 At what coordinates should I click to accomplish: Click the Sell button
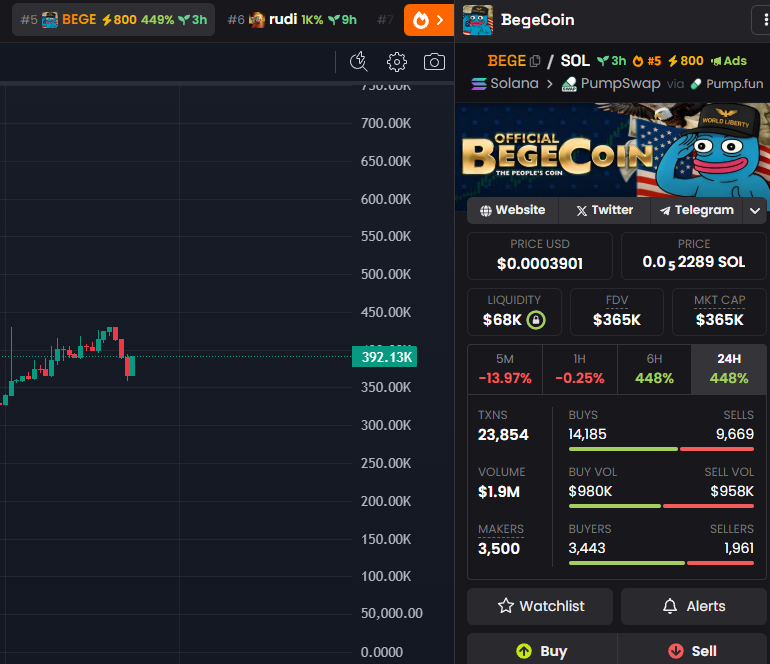click(692, 651)
